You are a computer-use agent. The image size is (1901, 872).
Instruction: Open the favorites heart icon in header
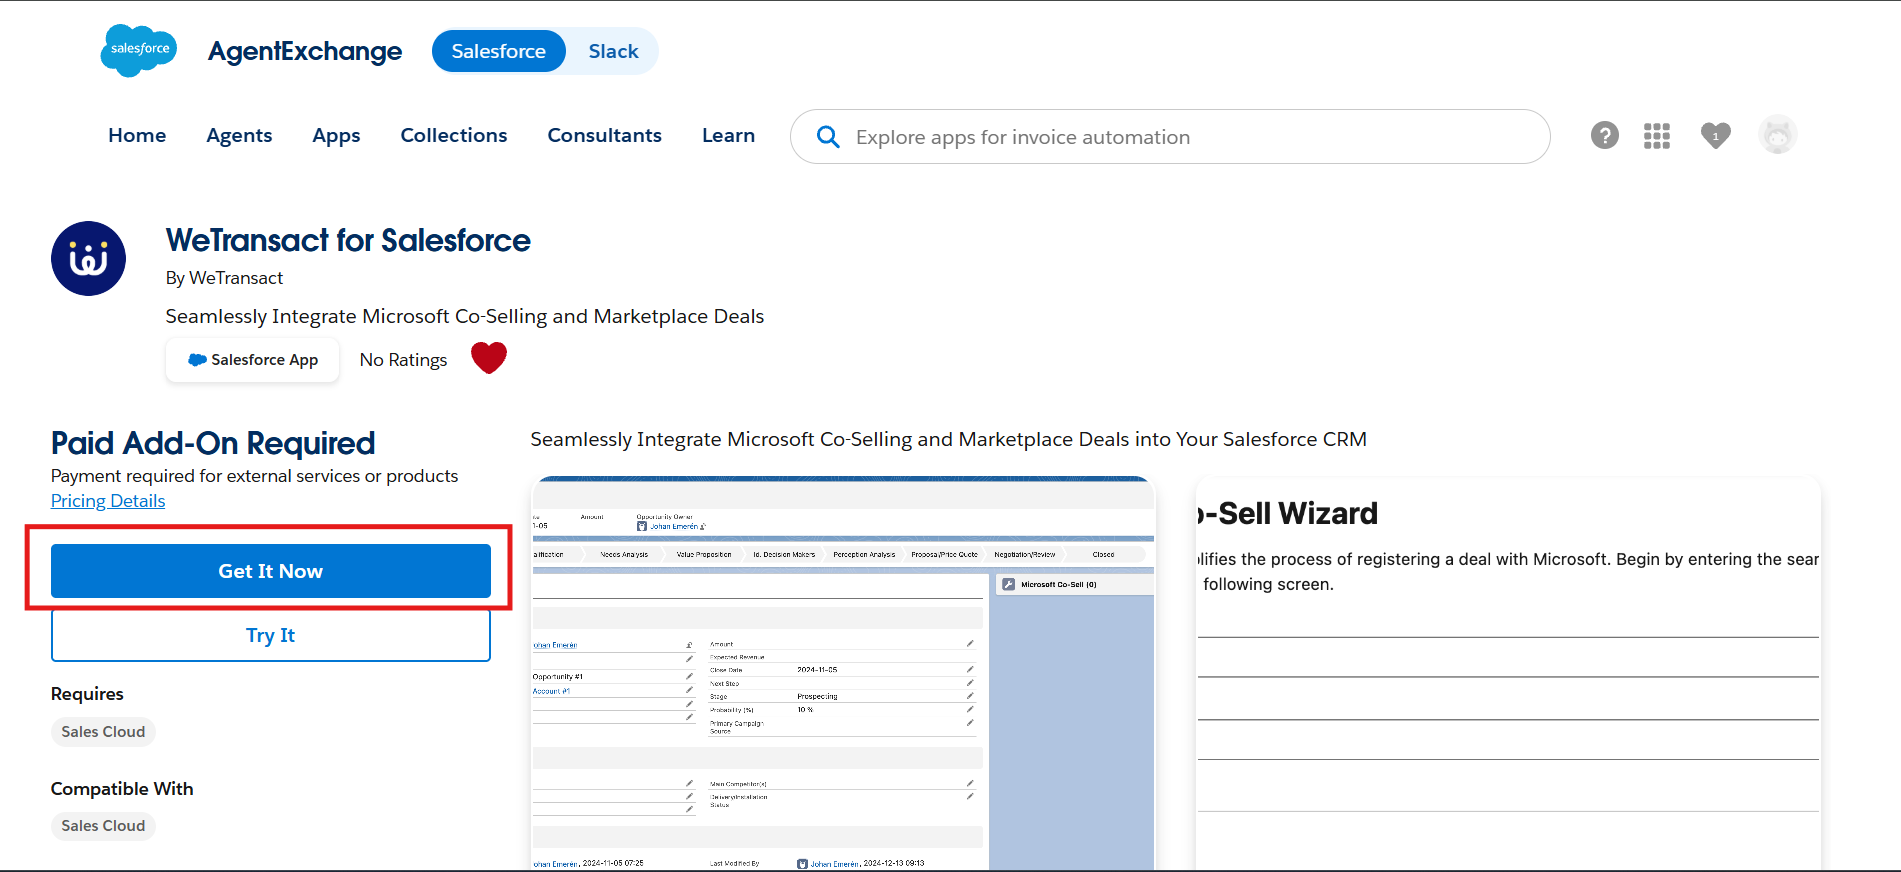tap(1716, 135)
